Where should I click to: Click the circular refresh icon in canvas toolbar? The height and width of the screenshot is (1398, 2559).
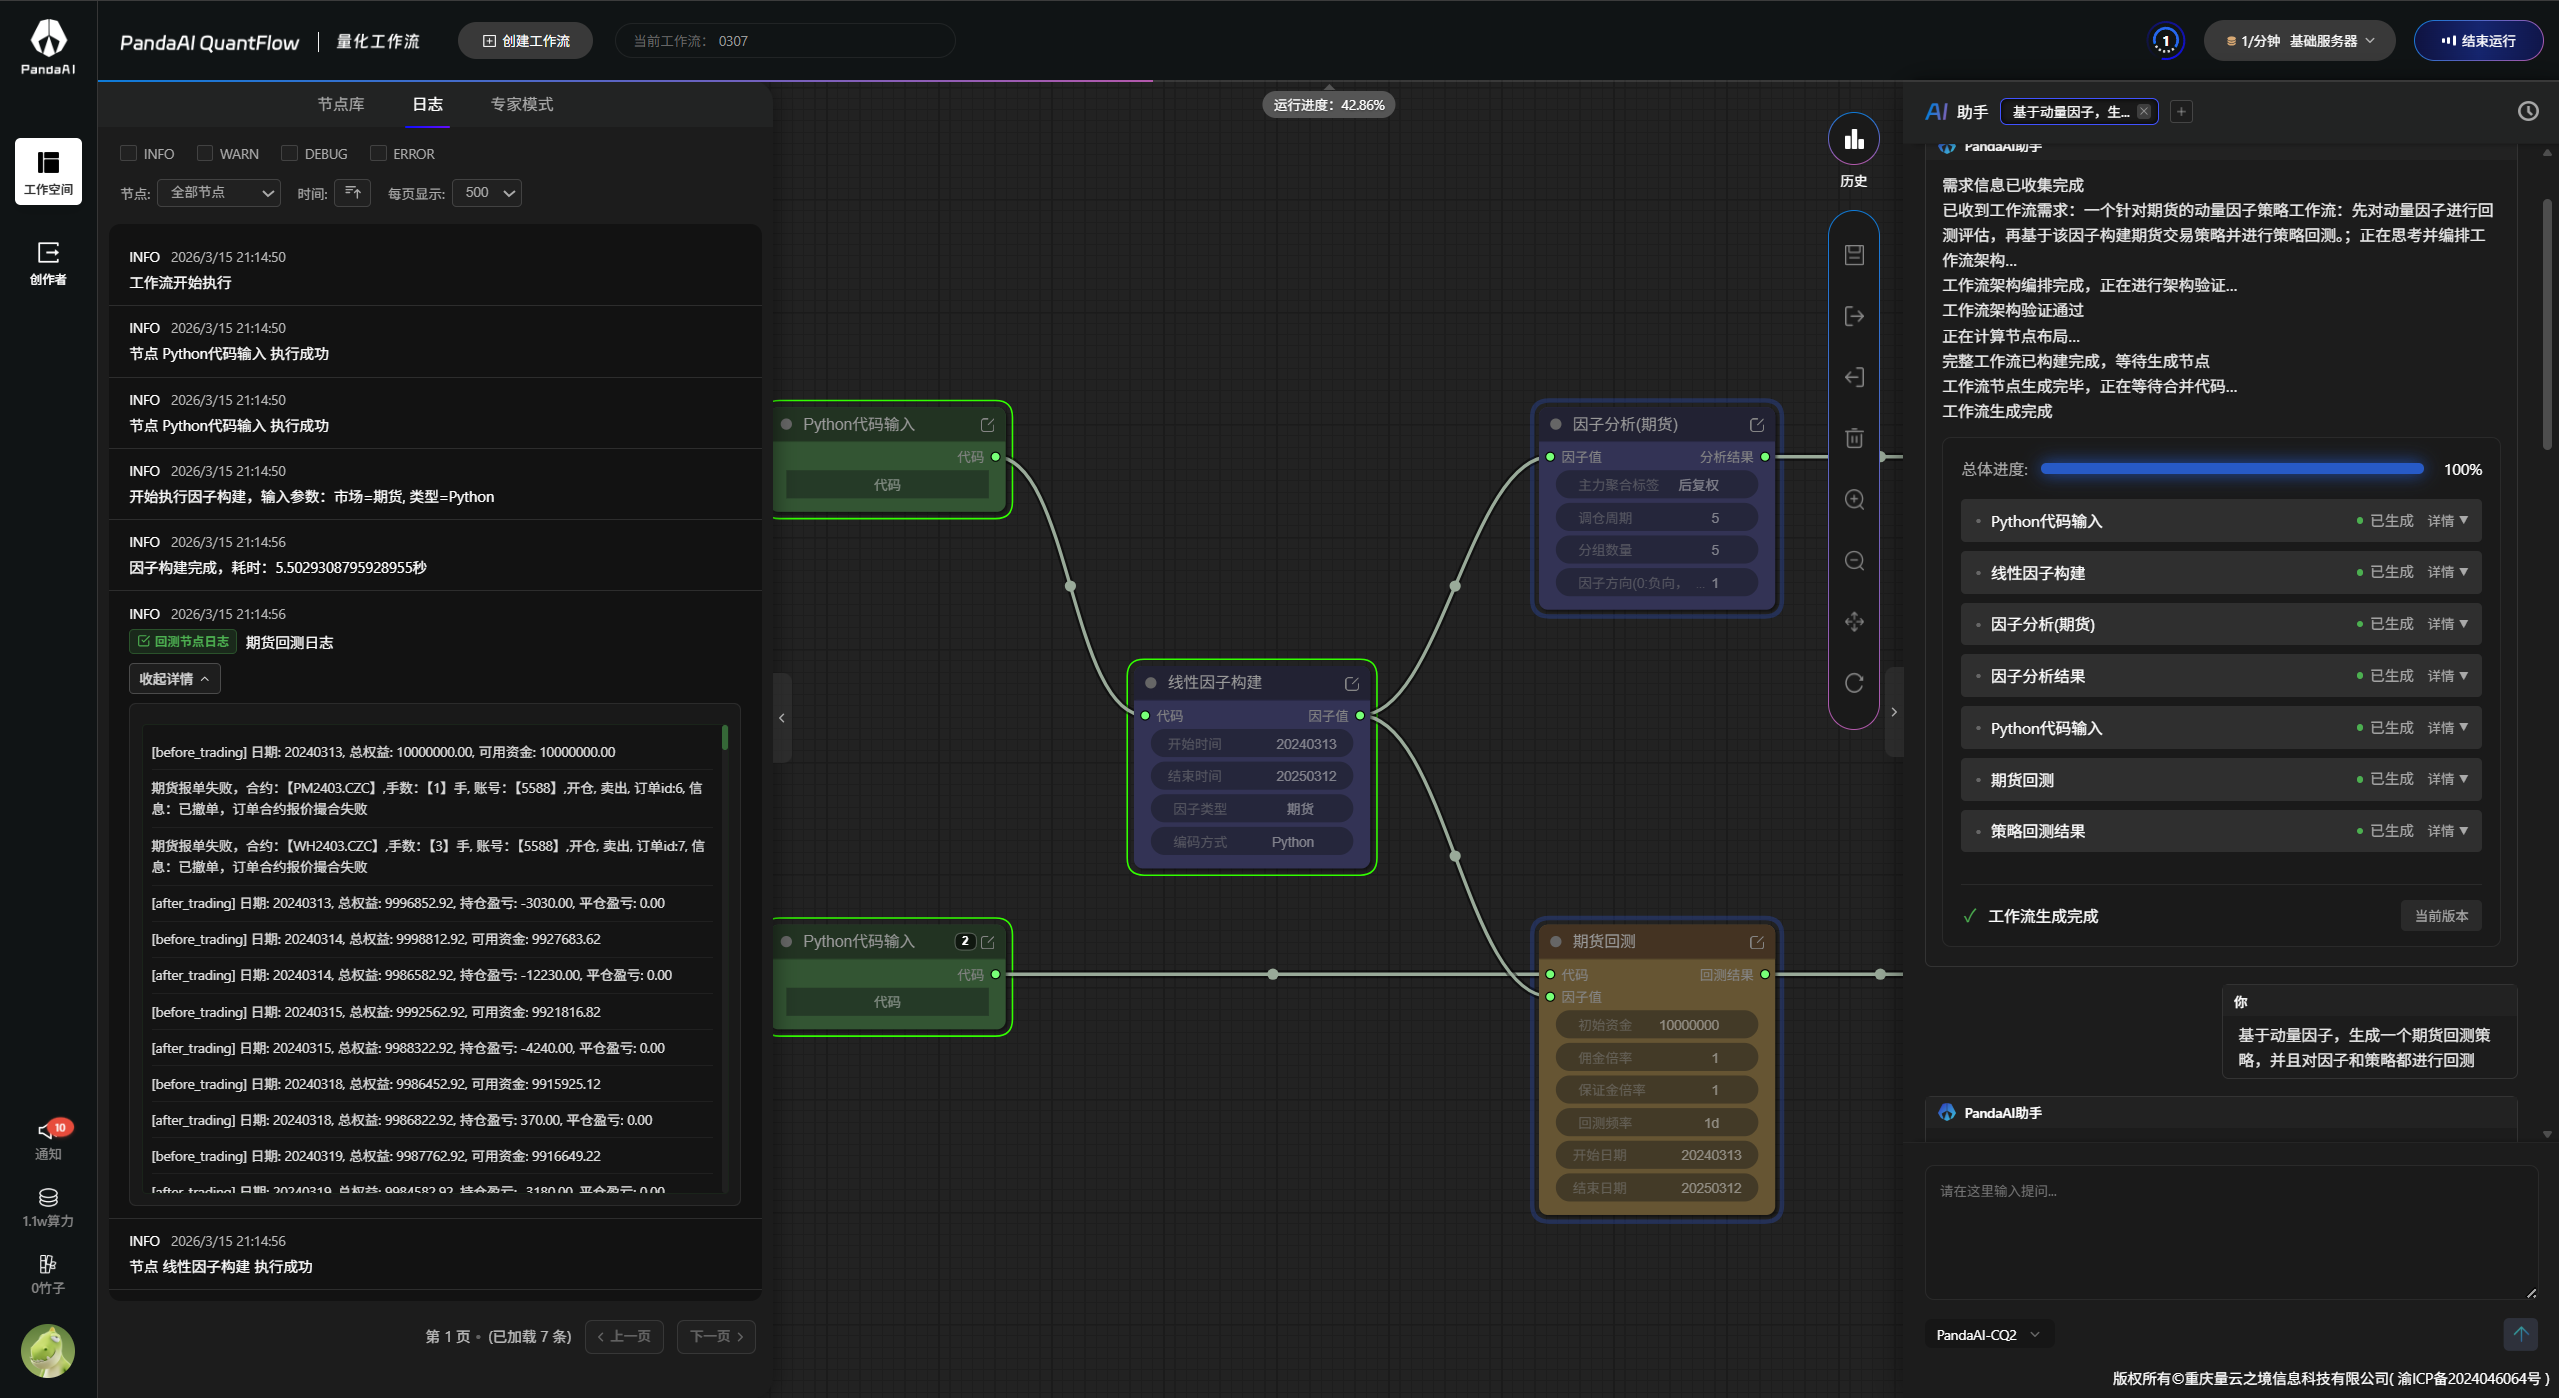coord(1854,683)
